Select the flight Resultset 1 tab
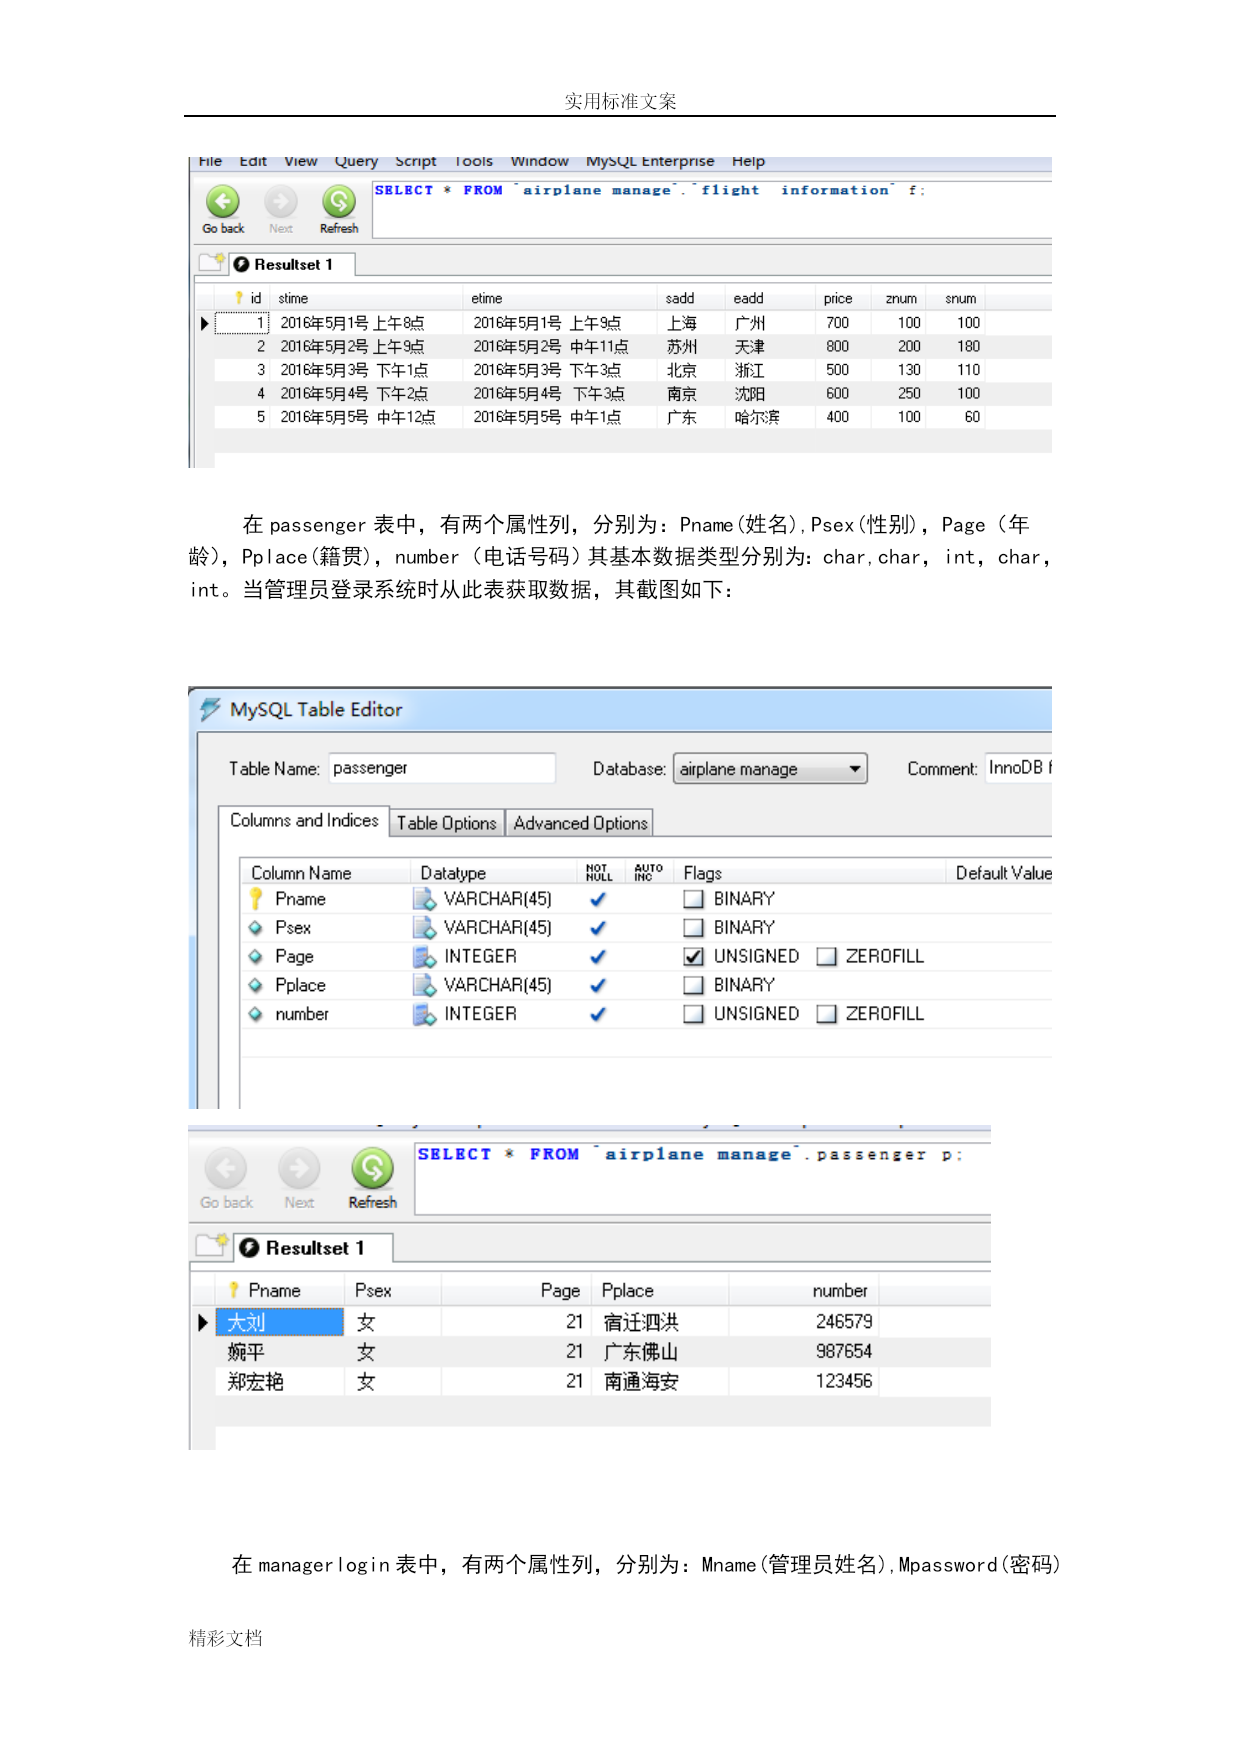The width and height of the screenshot is (1241, 1754). tap(293, 264)
